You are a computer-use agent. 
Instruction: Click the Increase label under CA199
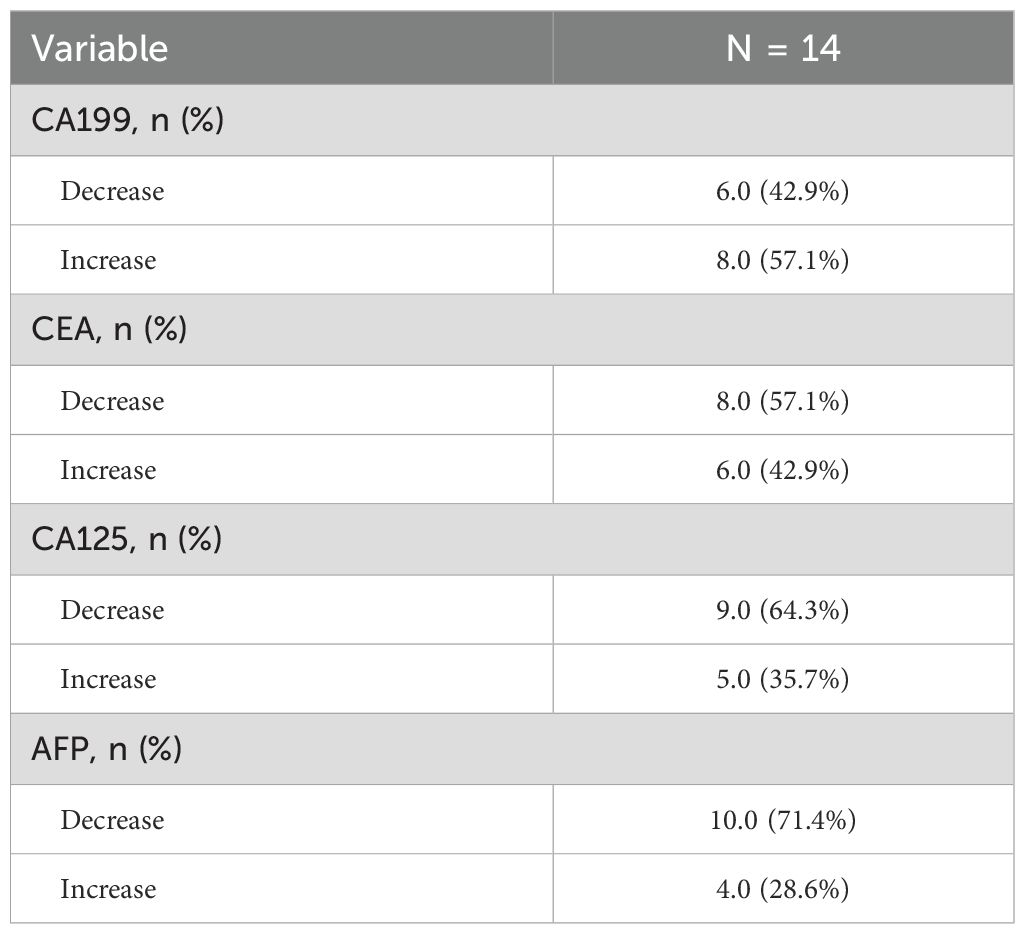pos(108,260)
